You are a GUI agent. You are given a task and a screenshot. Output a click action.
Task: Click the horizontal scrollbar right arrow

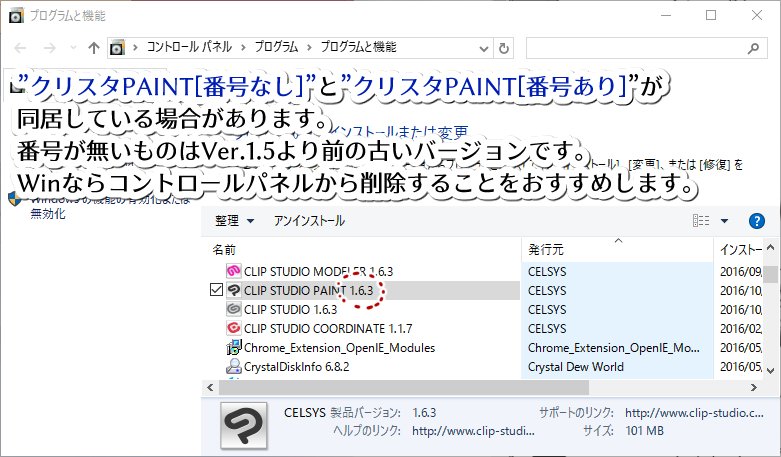pyautogui.click(x=754, y=387)
